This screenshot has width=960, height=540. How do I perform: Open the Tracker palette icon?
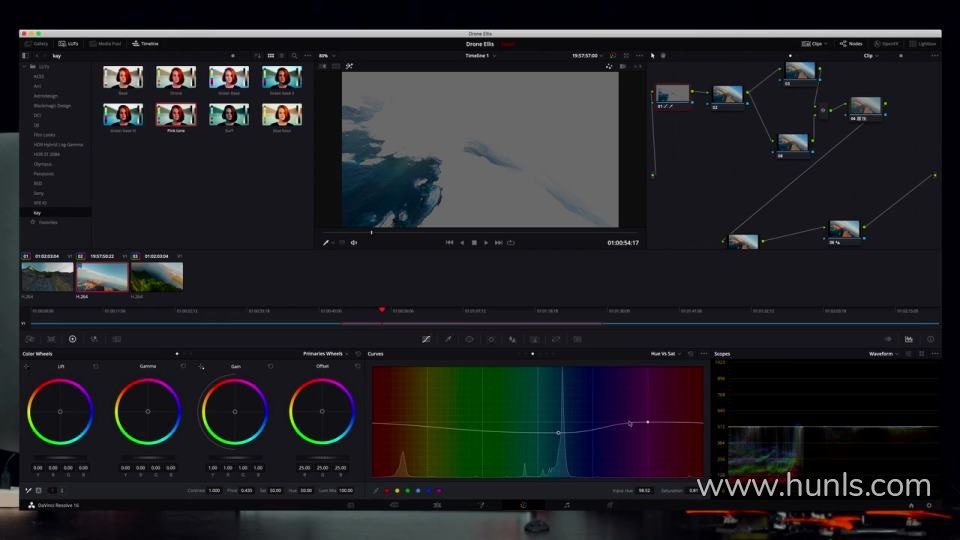pos(491,339)
